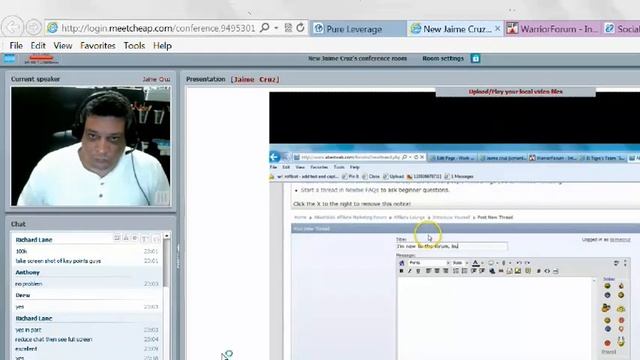This screenshot has height=360, width=640.
Task: Open the Favorites menu in the outer browser
Action: click(98, 46)
